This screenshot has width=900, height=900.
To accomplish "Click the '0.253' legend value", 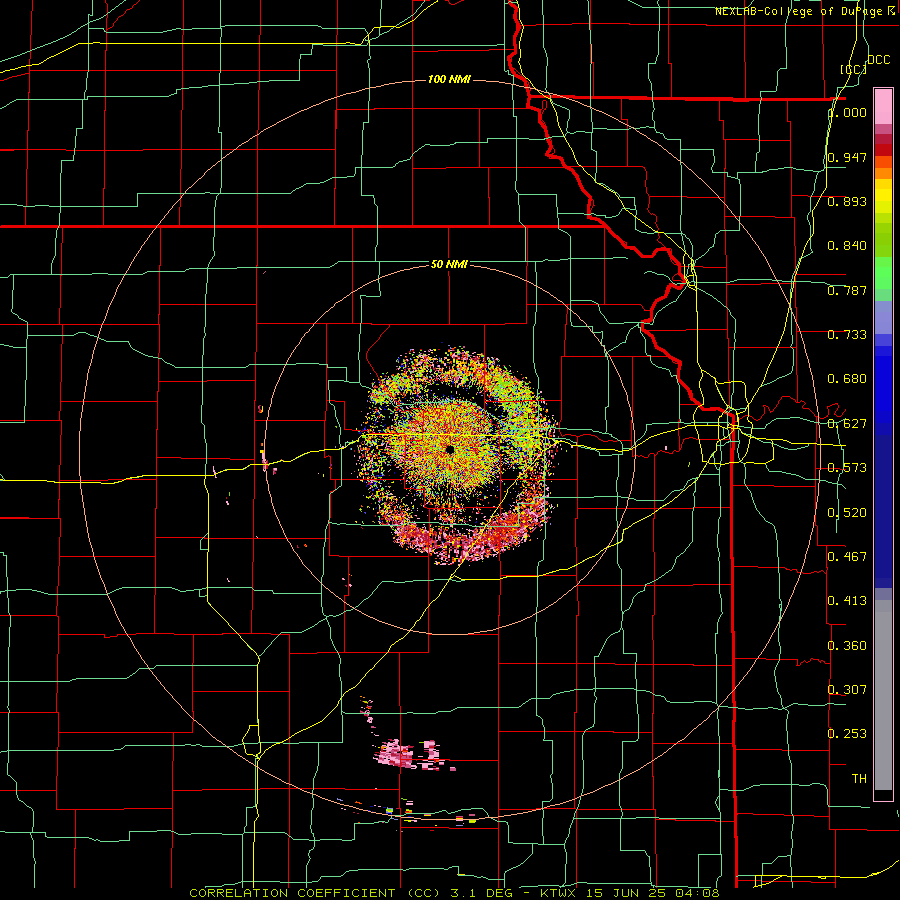I will coord(847,734).
